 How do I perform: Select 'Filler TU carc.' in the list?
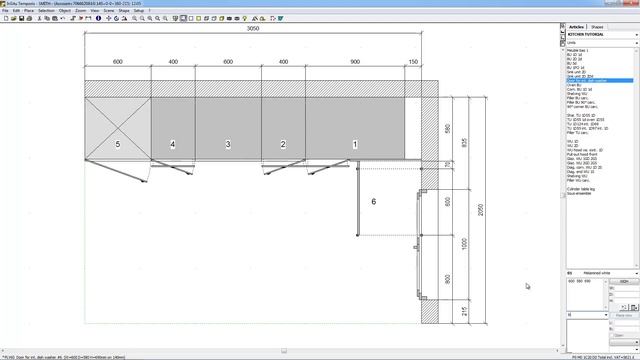[578, 133]
